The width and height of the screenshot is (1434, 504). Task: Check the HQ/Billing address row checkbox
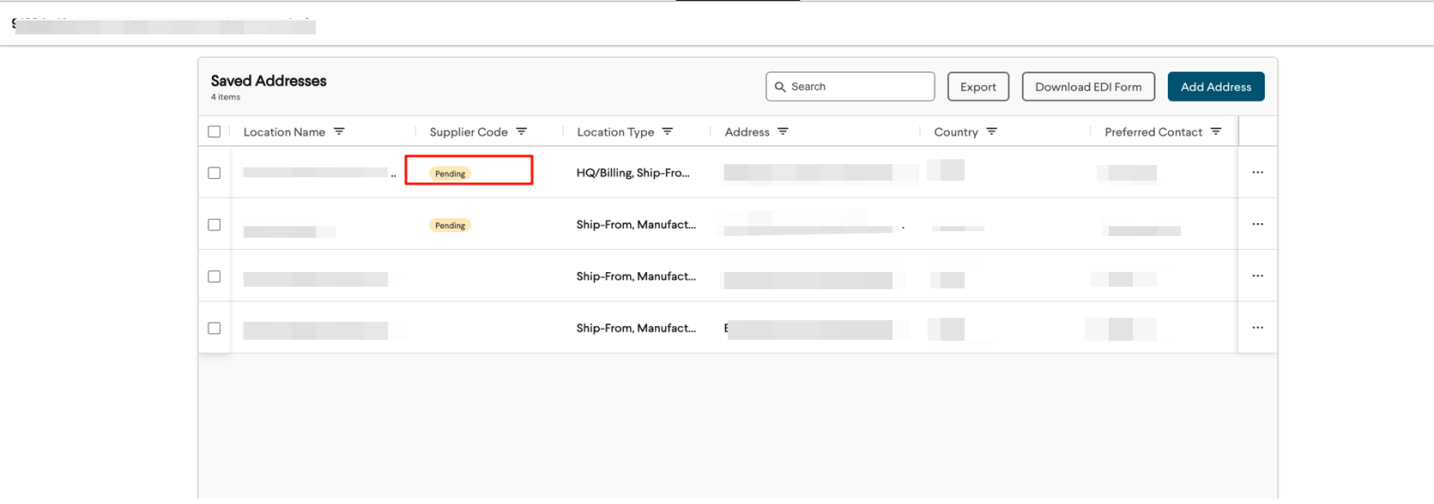click(214, 173)
